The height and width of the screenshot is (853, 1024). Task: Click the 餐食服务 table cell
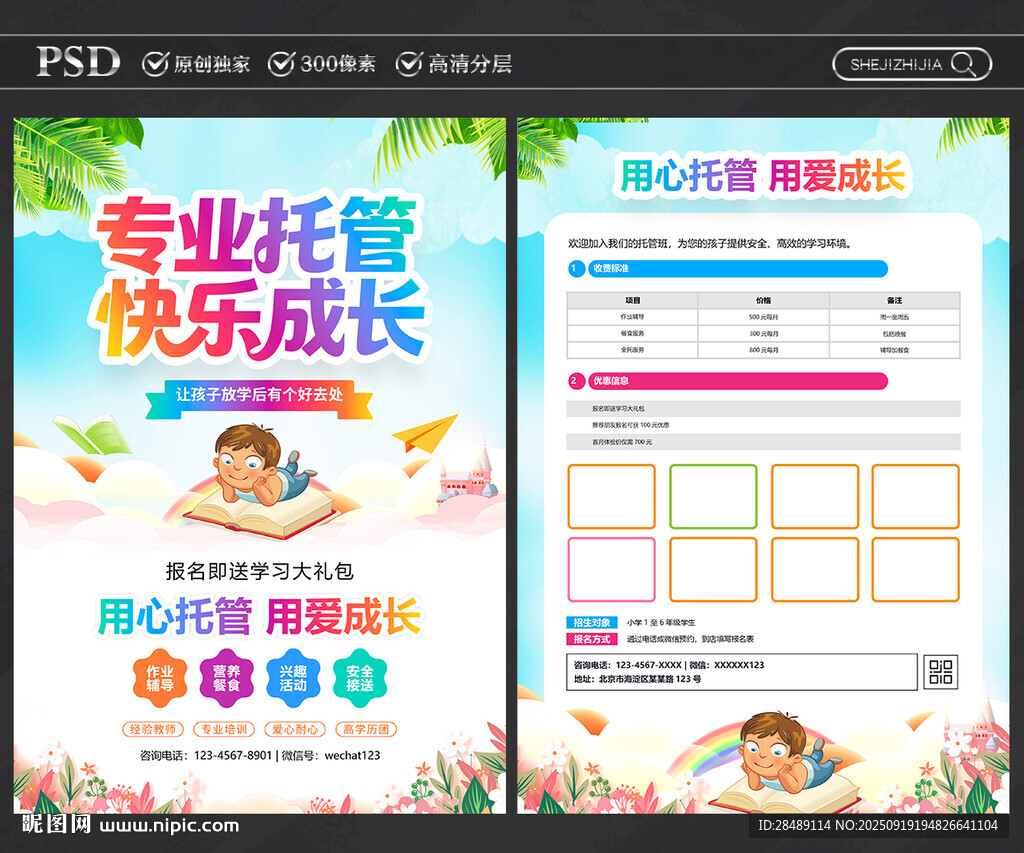click(x=633, y=333)
